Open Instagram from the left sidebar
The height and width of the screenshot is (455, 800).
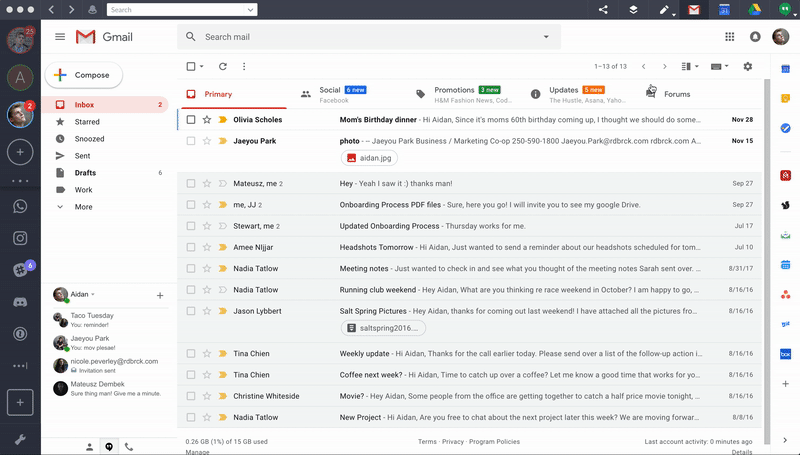pyautogui.click(x=20, y=238)
